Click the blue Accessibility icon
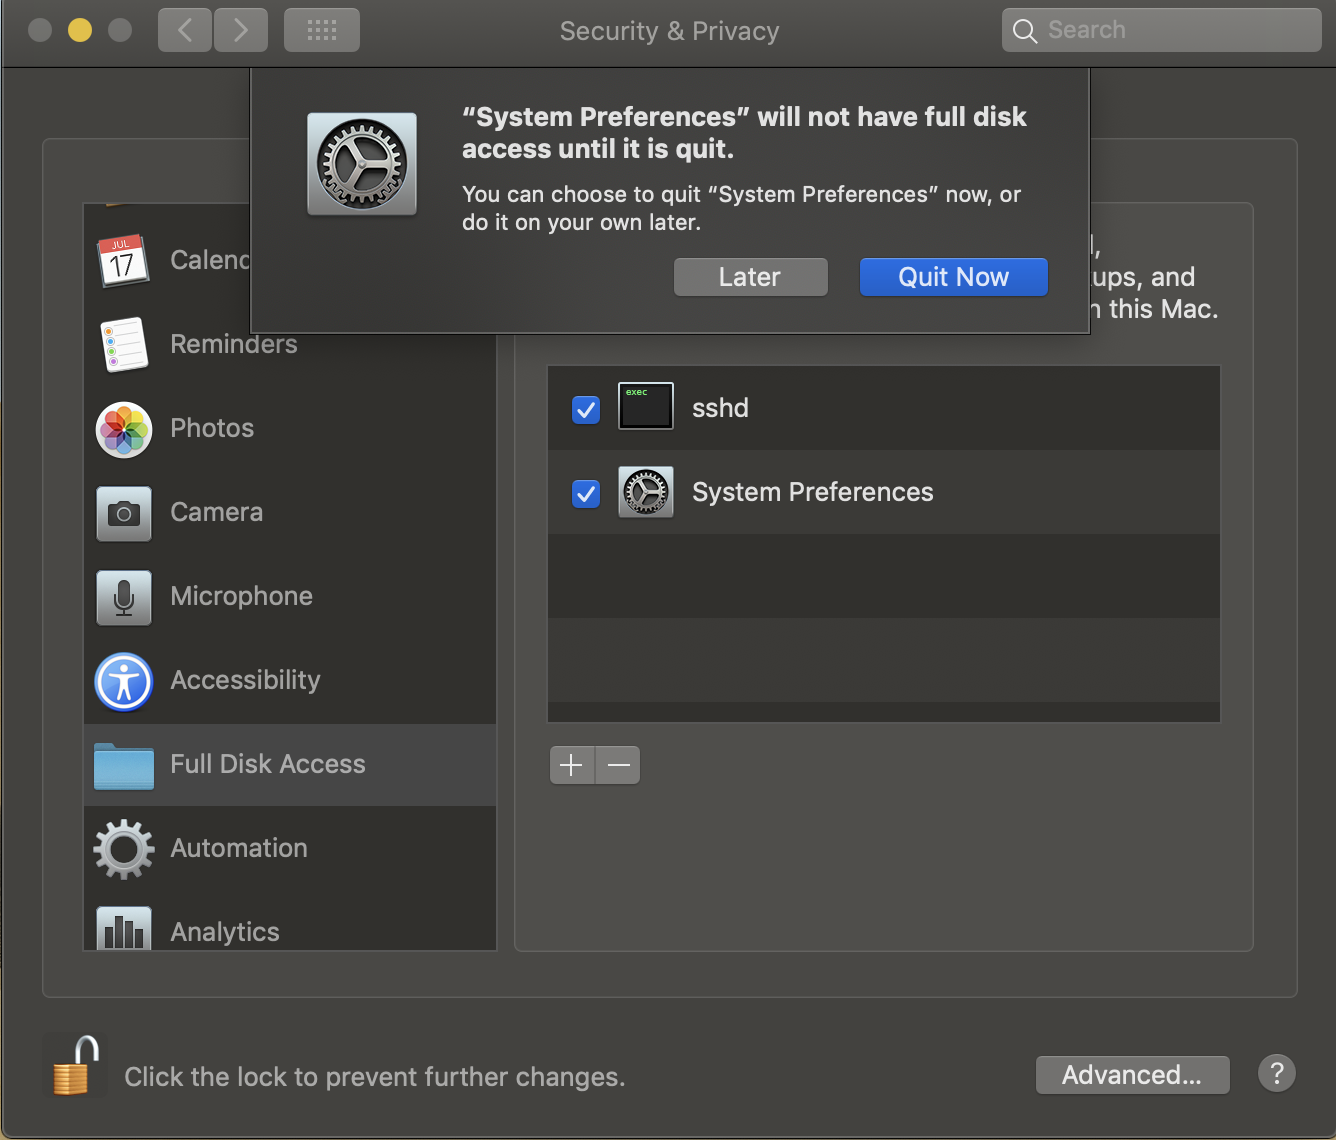The image size is (1336, 1140). pyautogui.click(x=124, y=682)
